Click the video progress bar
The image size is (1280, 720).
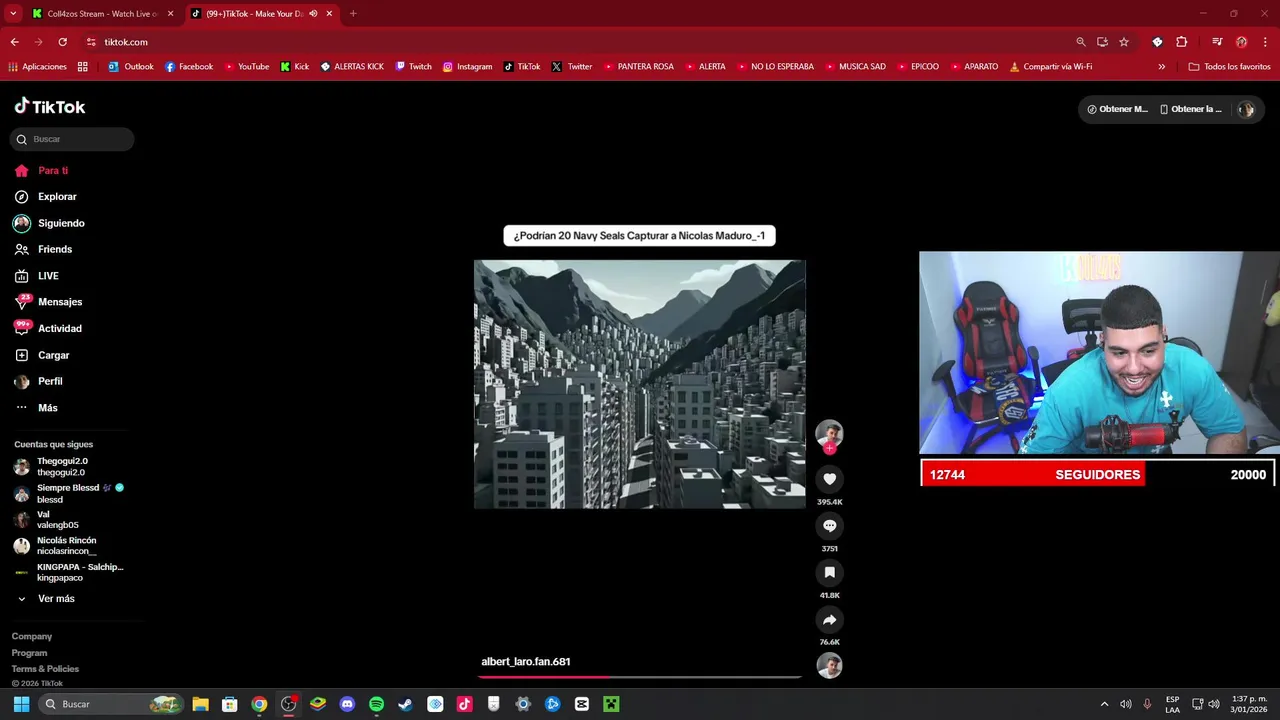point(639,677)
